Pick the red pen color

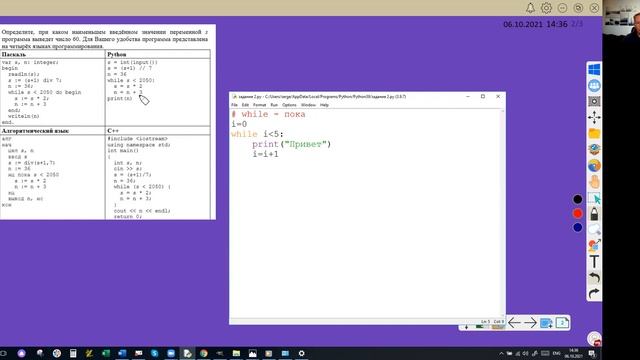pos(578,213)
